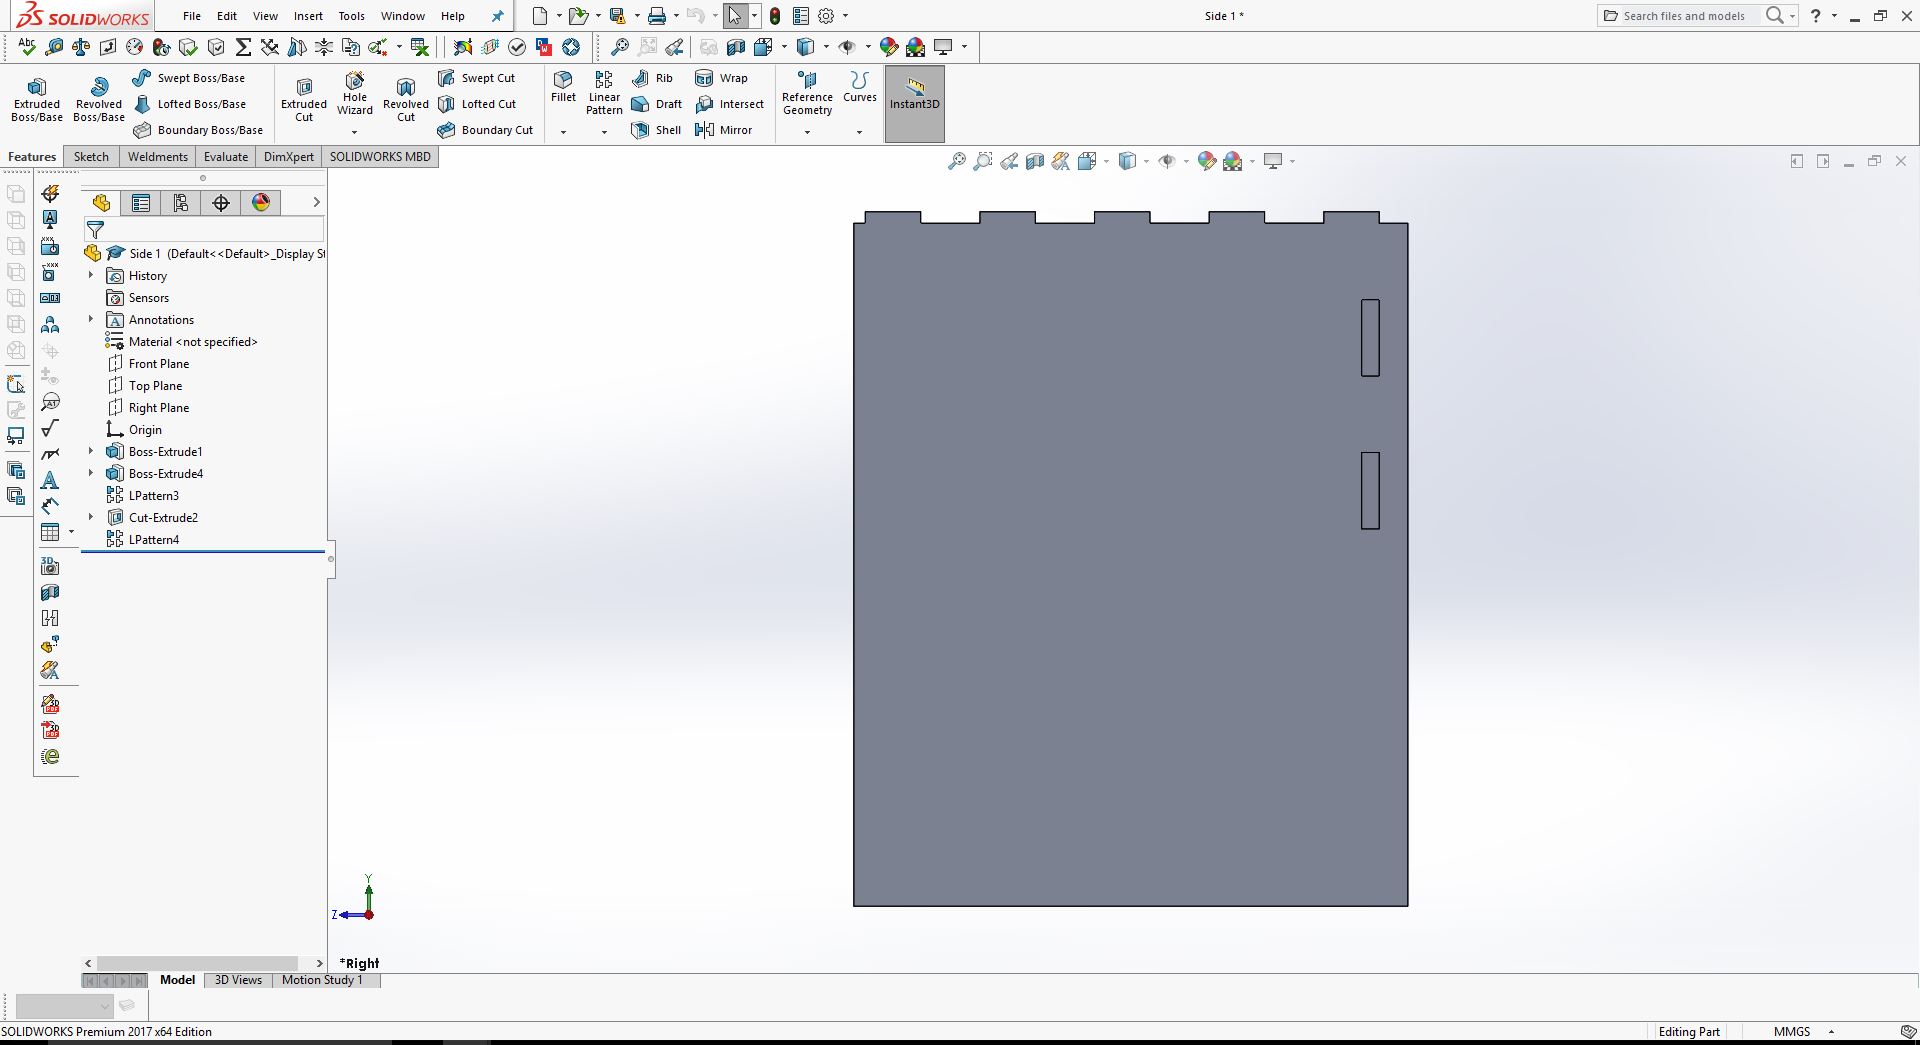Expand the Annotations folder

click(x=91, y=319)
